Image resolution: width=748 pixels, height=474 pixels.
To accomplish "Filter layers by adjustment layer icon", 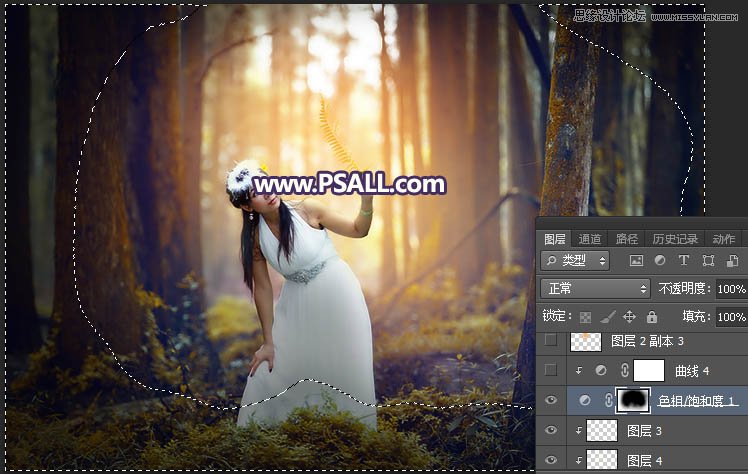I will (x=660, y=260).
